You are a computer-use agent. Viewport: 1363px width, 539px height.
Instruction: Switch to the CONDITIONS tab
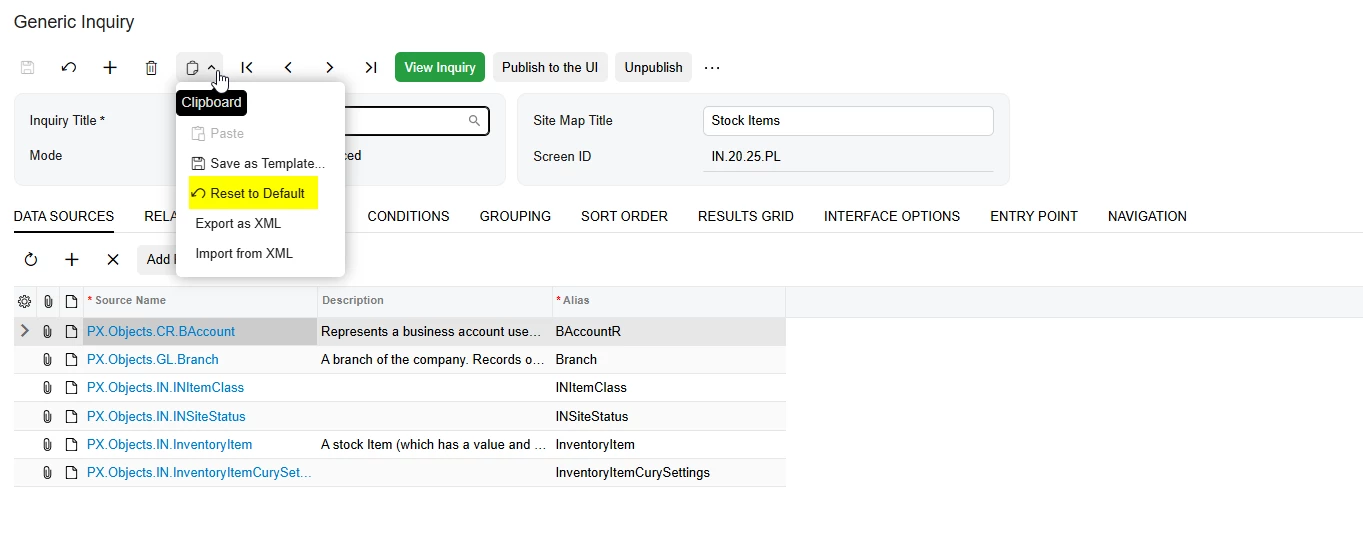(408, 216)
